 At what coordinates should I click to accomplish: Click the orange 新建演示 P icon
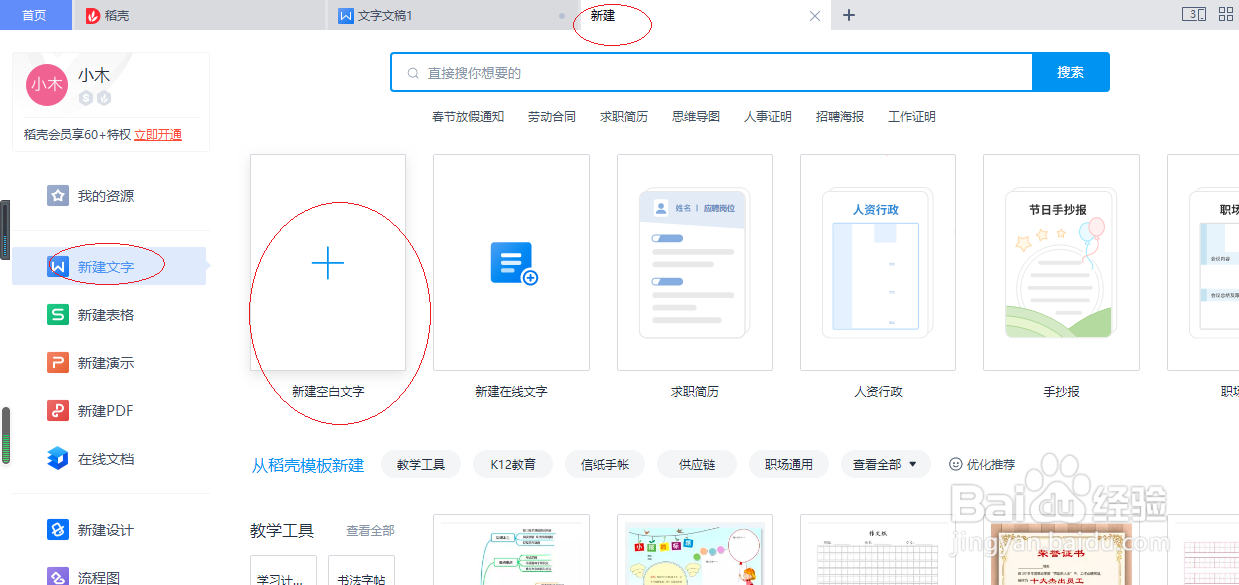[58, 363]
